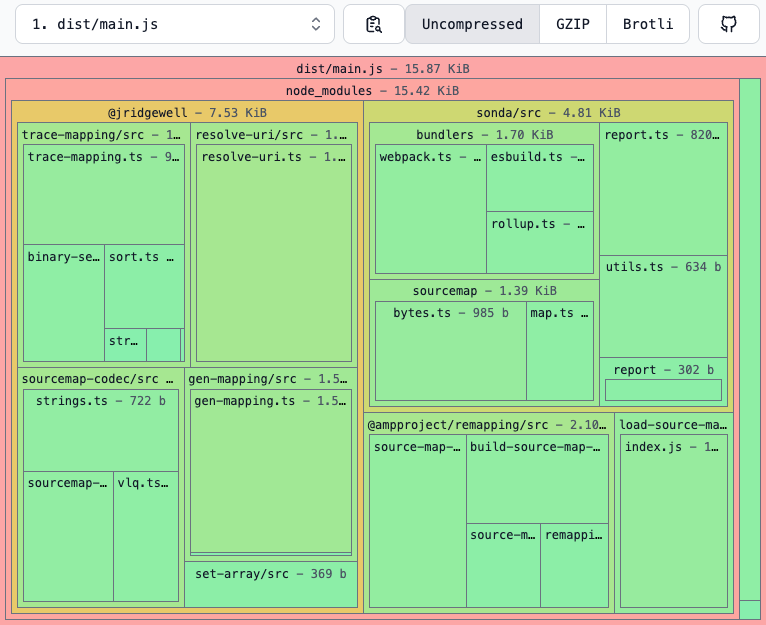Click the trace-mapping.ts tile
This screenshot has height=625, width=766.
point(104,194)
